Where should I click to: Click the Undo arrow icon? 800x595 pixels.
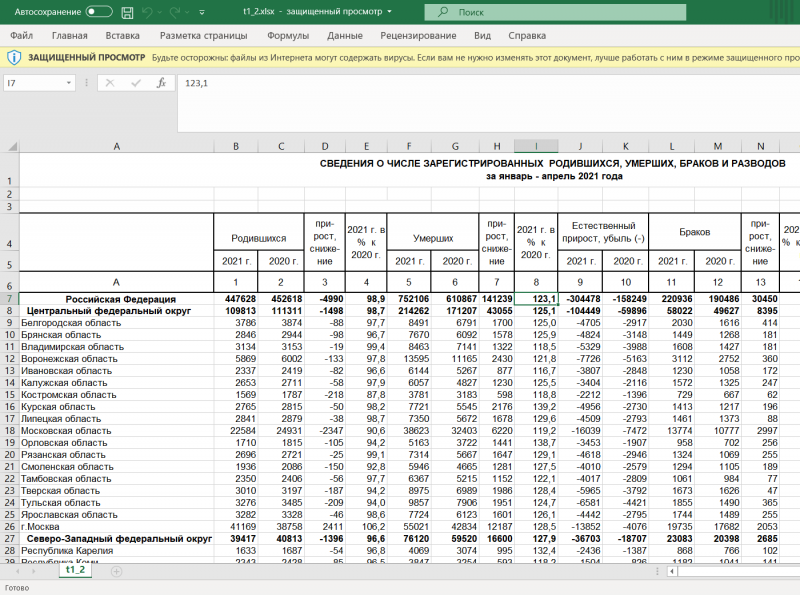(x=147, y=12)
